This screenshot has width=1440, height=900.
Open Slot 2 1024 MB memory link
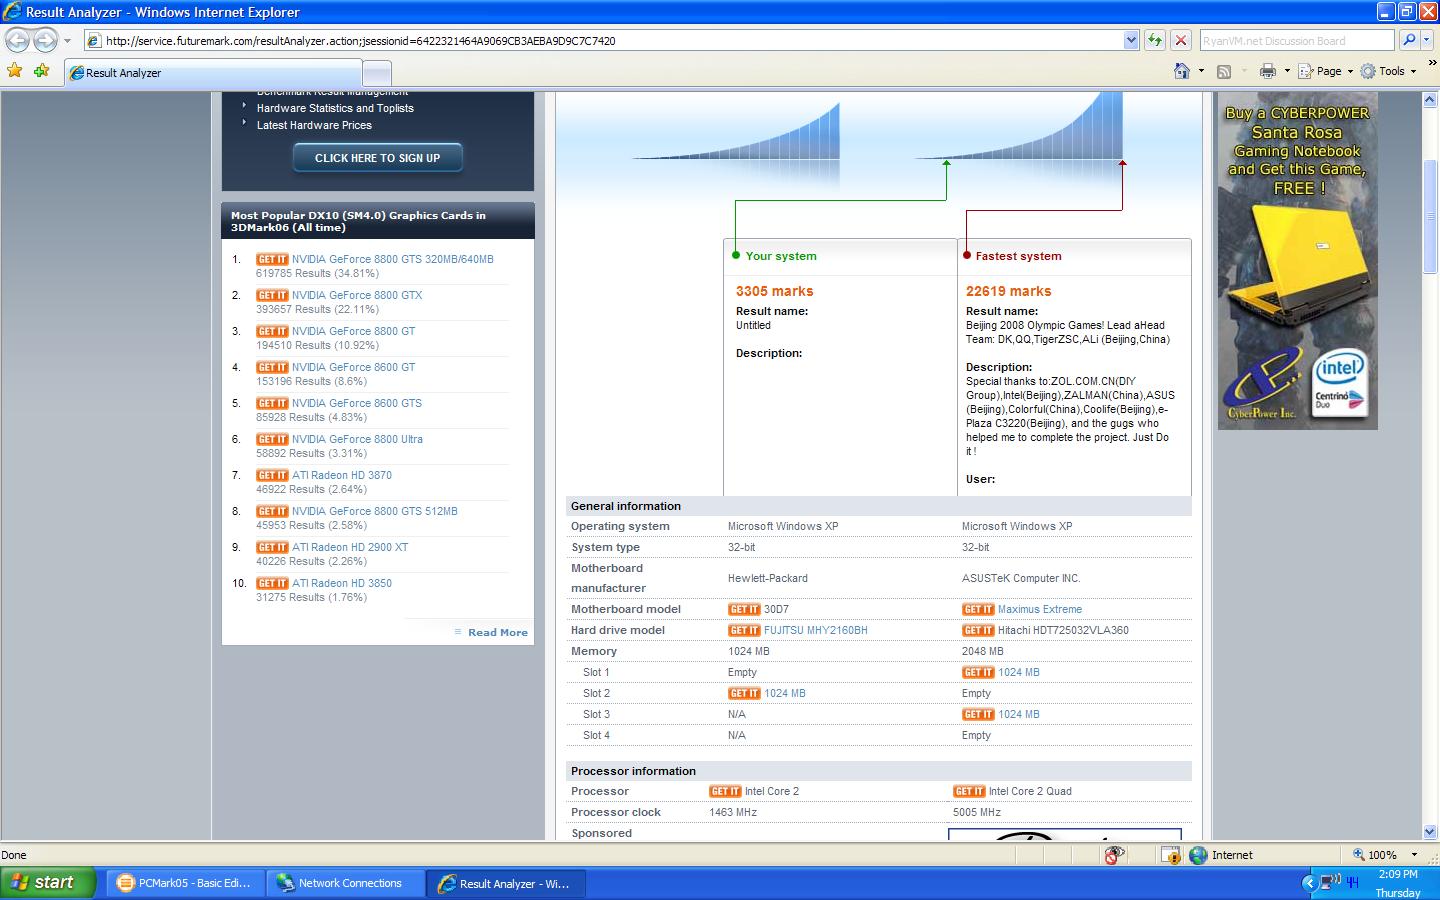[785, 693]
